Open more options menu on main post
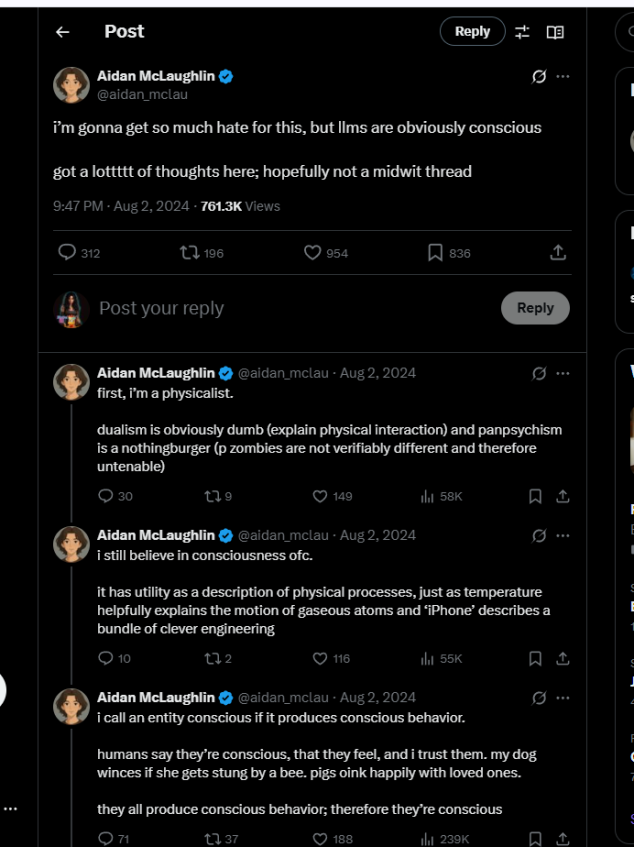Viewport: 634px width, 847px height. pos(563,77)
